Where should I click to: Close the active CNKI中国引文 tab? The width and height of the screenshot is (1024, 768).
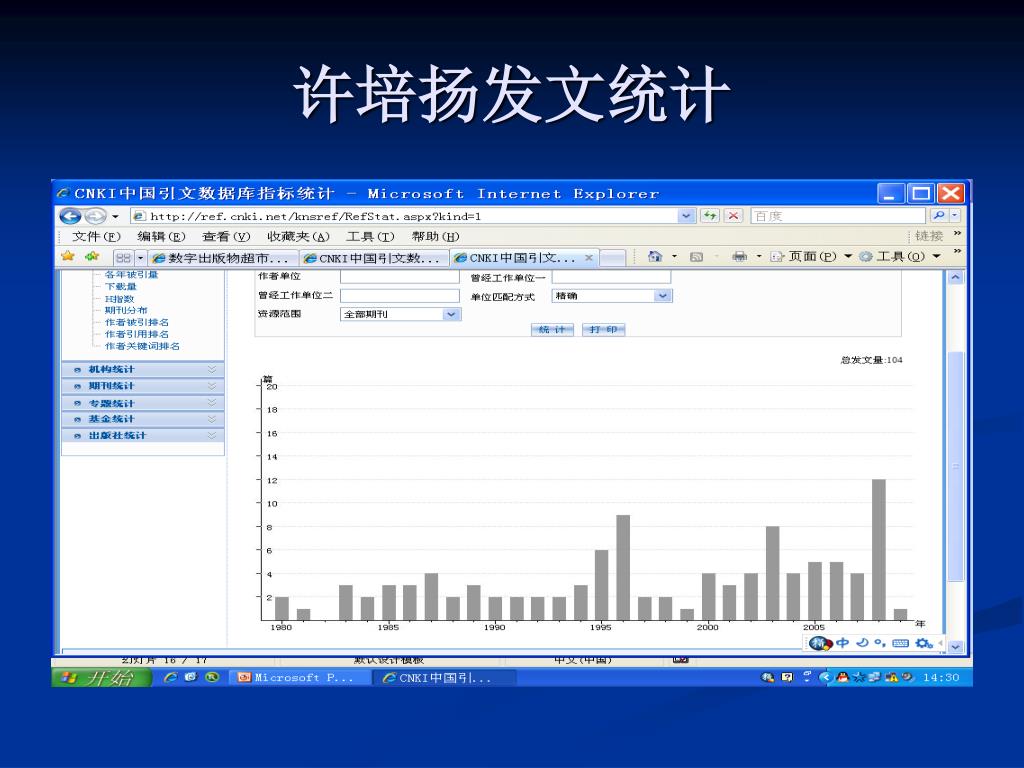(x=588, y=258)
